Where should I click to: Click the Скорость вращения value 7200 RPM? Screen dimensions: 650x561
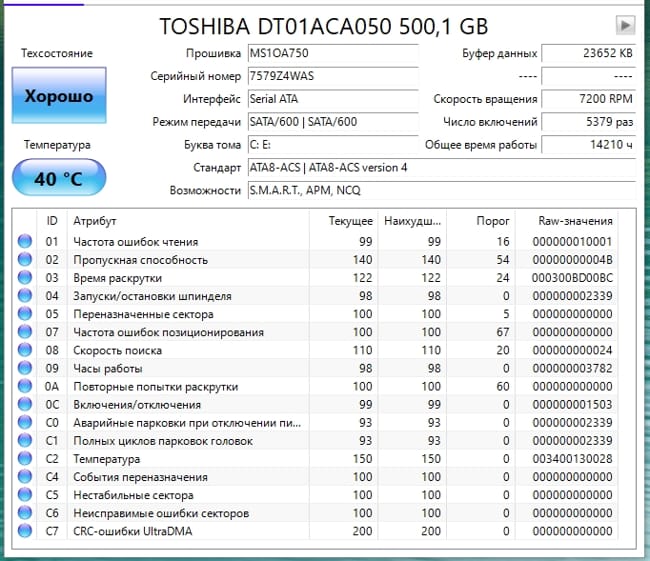click(x=588, y=99)
